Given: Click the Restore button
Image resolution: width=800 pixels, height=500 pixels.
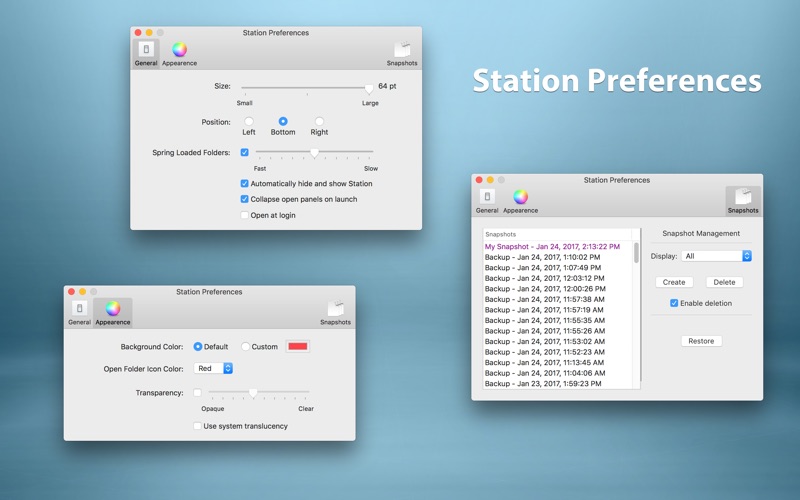Looking at the screenshot, I should tap(701, 341).
